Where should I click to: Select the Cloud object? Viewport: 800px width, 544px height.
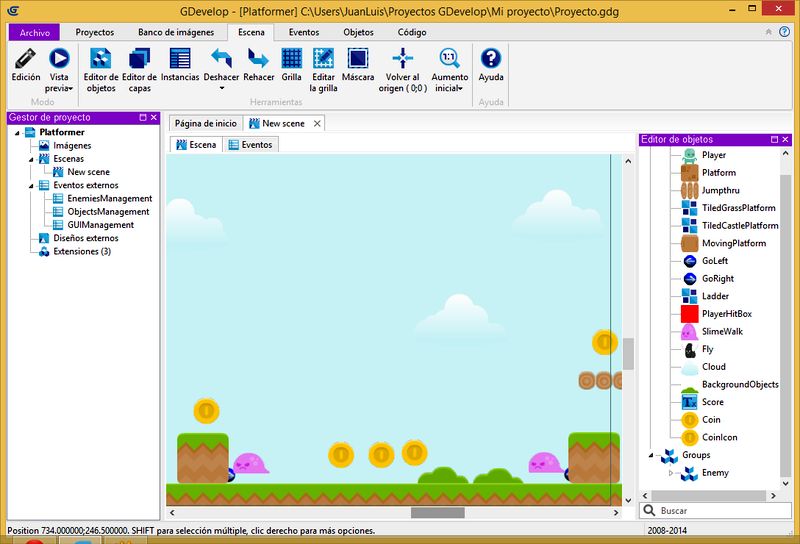[713, 367]
